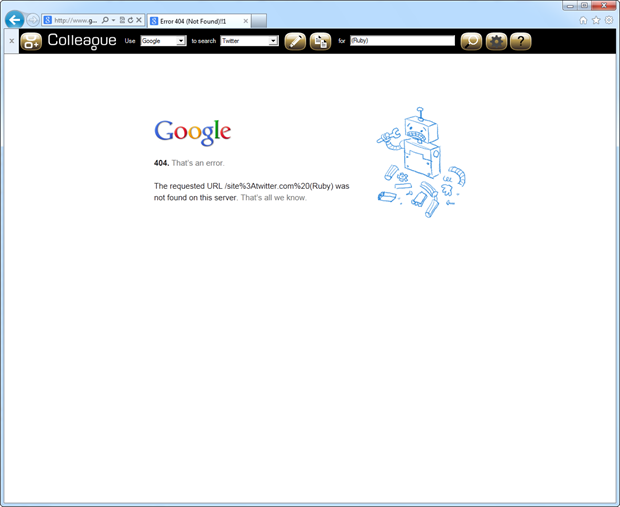The height and width of the screenshot is (507, 620).
Task: Go back with the browser back arrow
Action: coord(15,19)
